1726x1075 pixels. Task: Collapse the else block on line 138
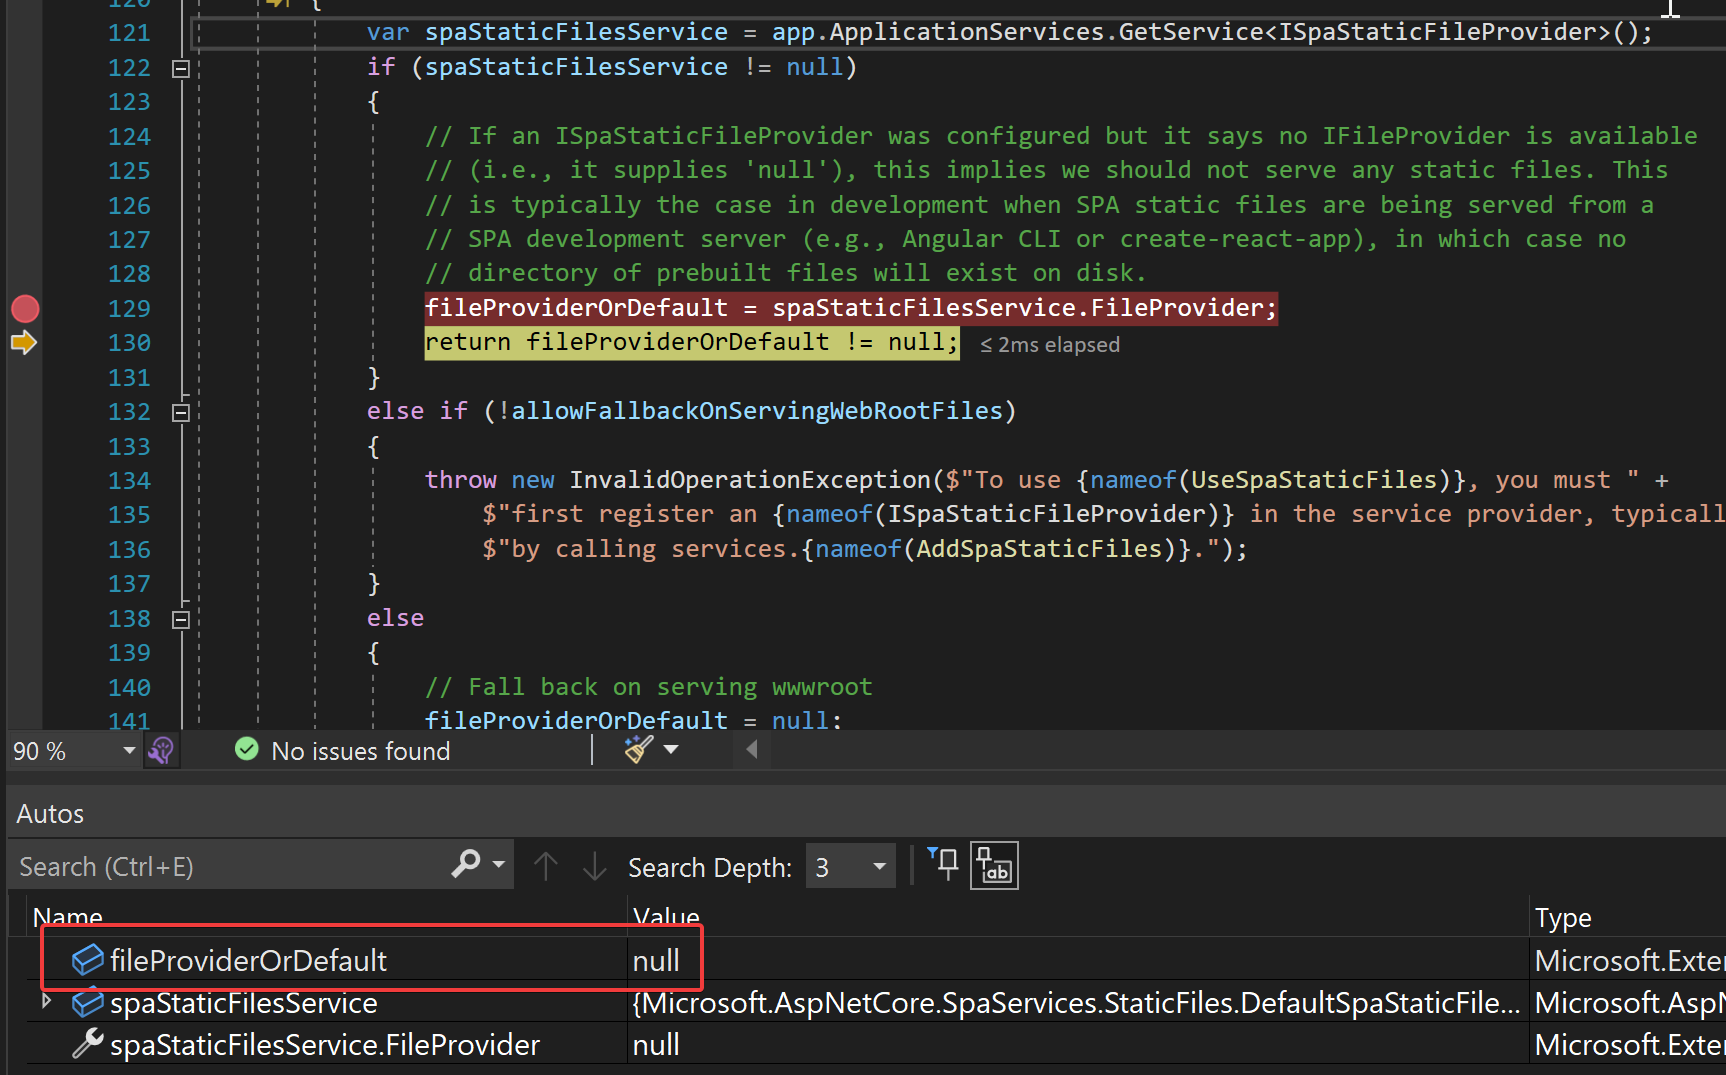coord(181,620)
